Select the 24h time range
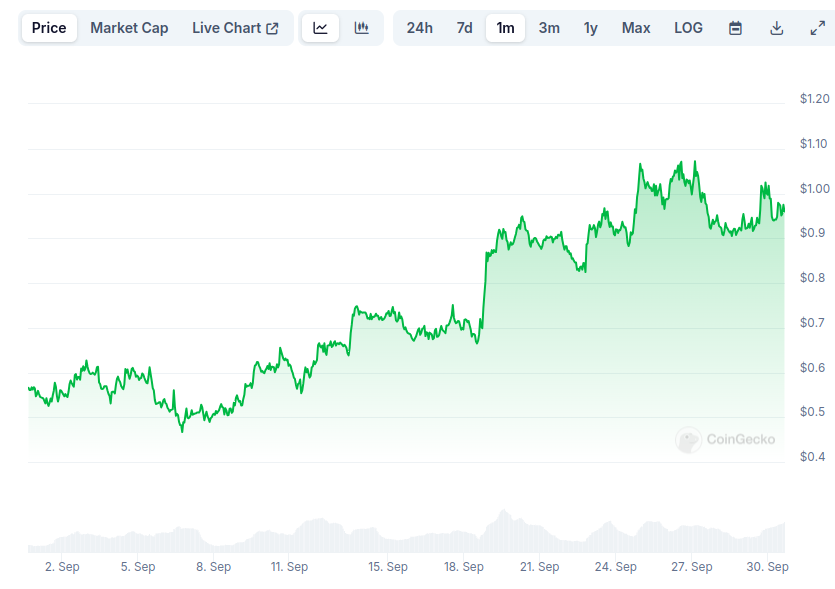 pos(420,28)
